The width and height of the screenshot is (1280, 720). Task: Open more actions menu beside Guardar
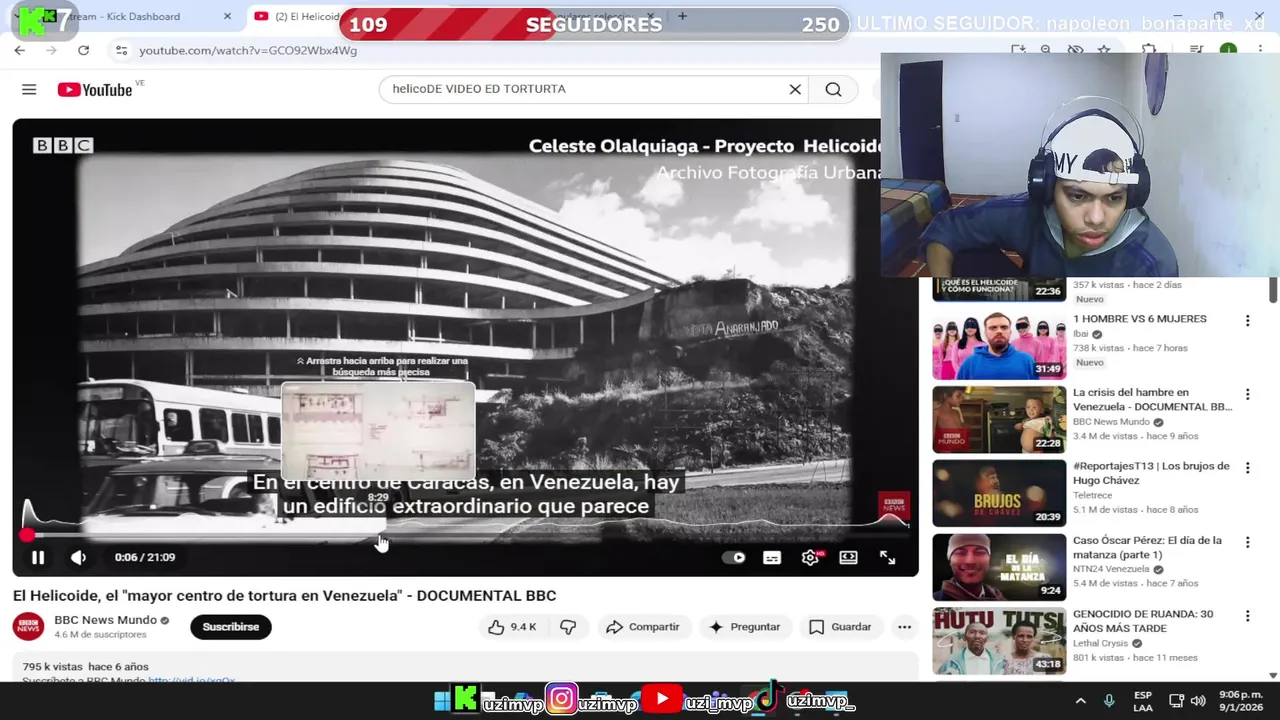(x=904, y=627)
